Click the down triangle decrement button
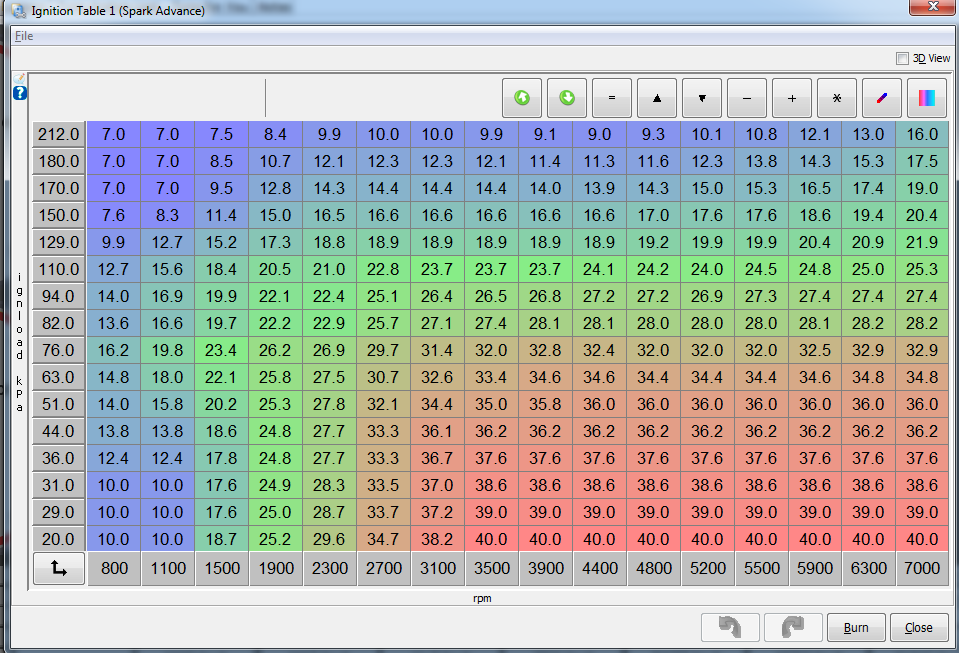 [702, 99]
